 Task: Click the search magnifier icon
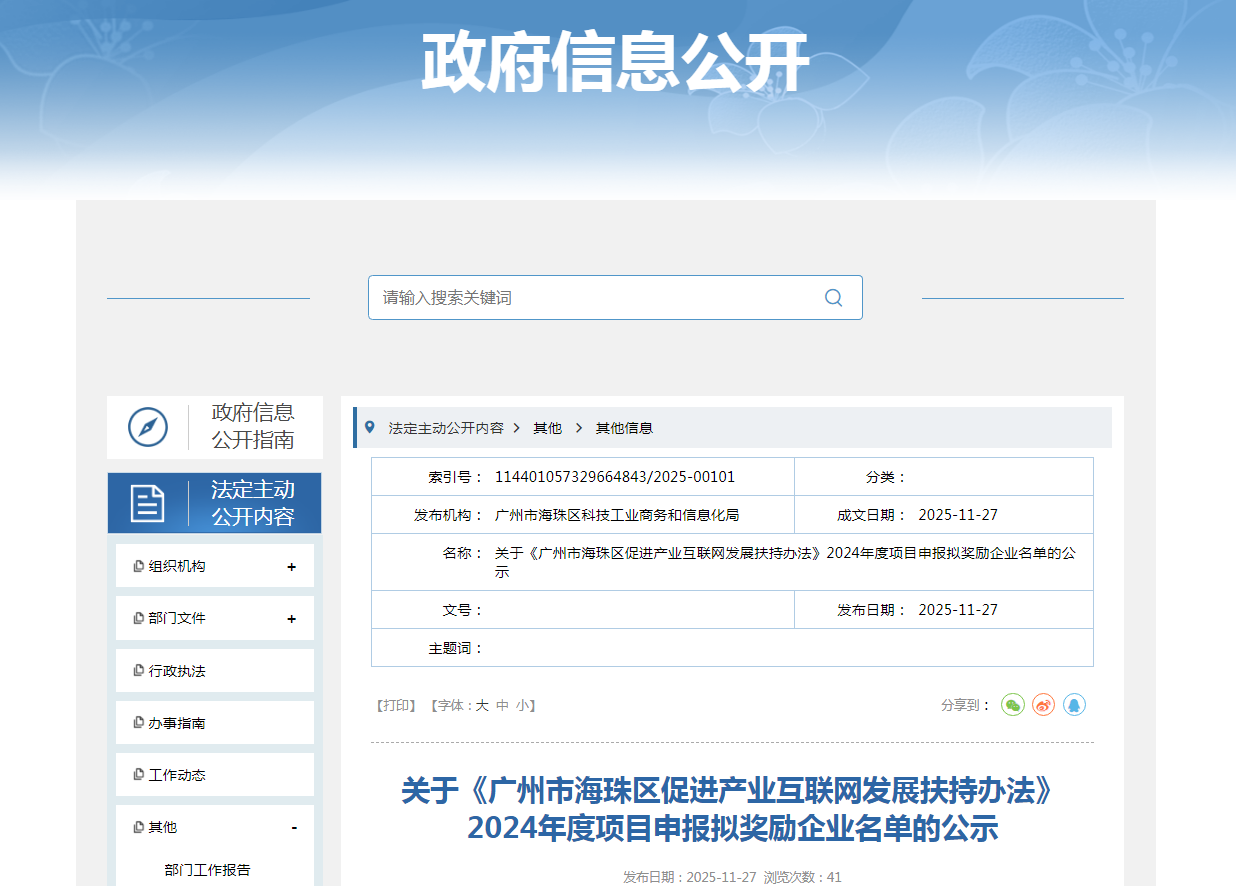tap(833, 298)
